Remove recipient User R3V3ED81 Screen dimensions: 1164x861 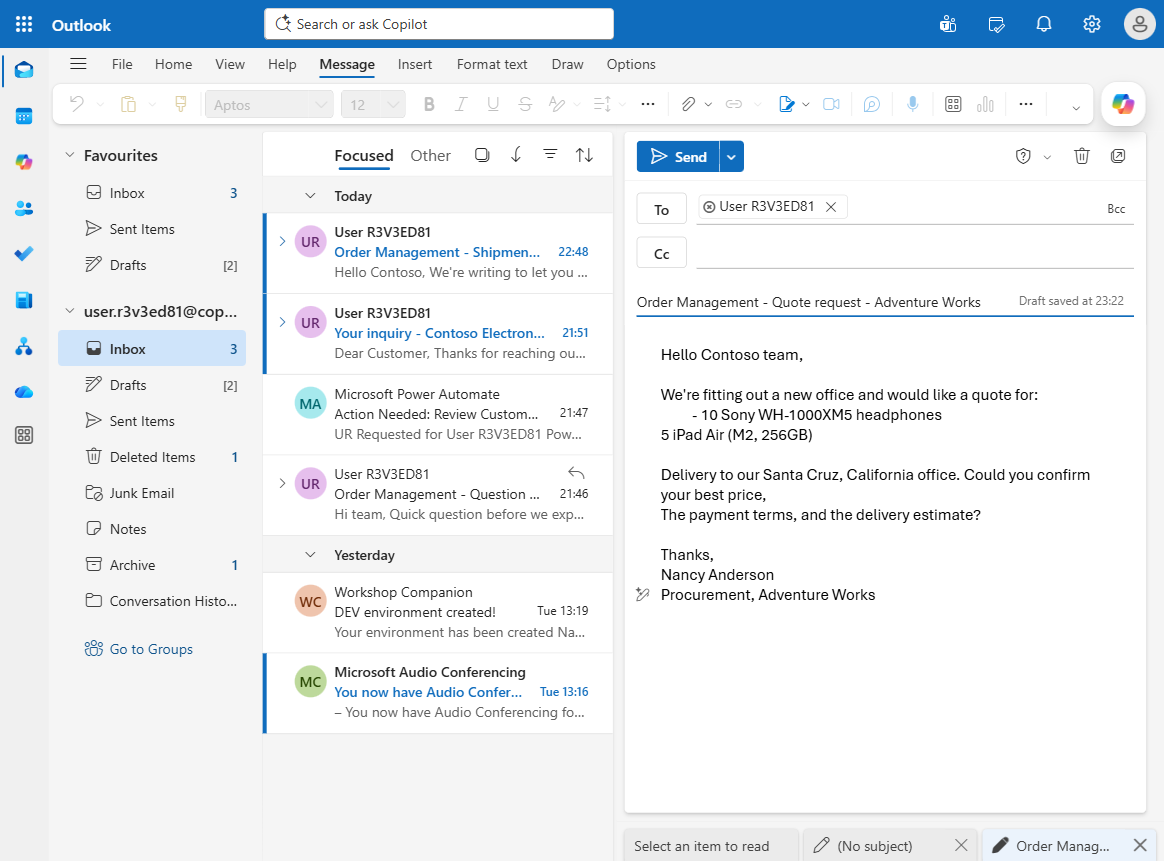coord(831,207)
